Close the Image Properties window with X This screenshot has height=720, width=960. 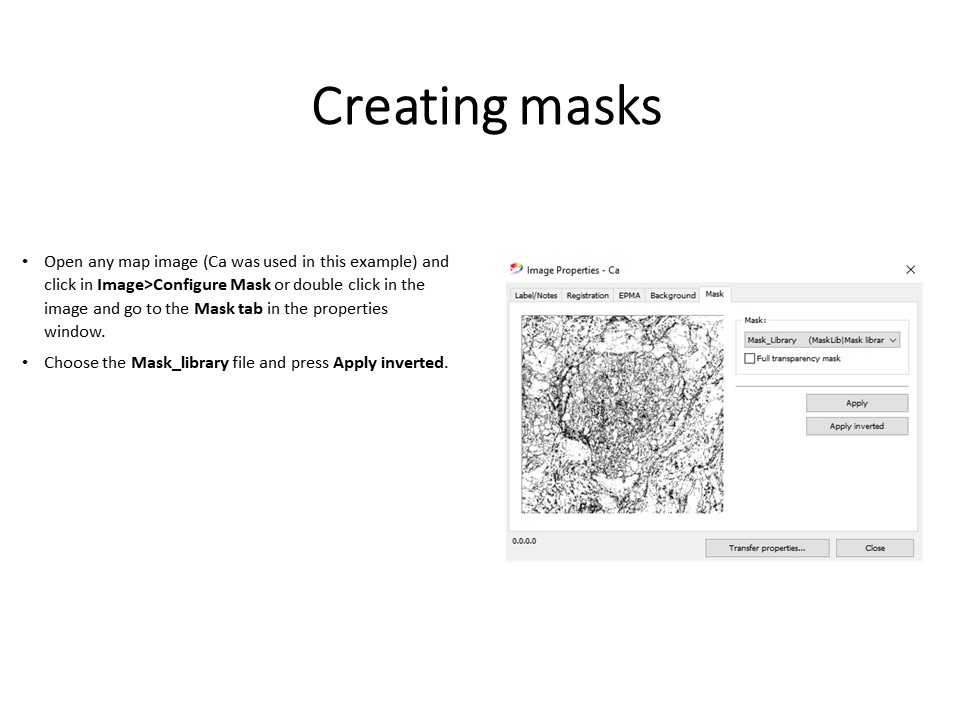(910, 270)
